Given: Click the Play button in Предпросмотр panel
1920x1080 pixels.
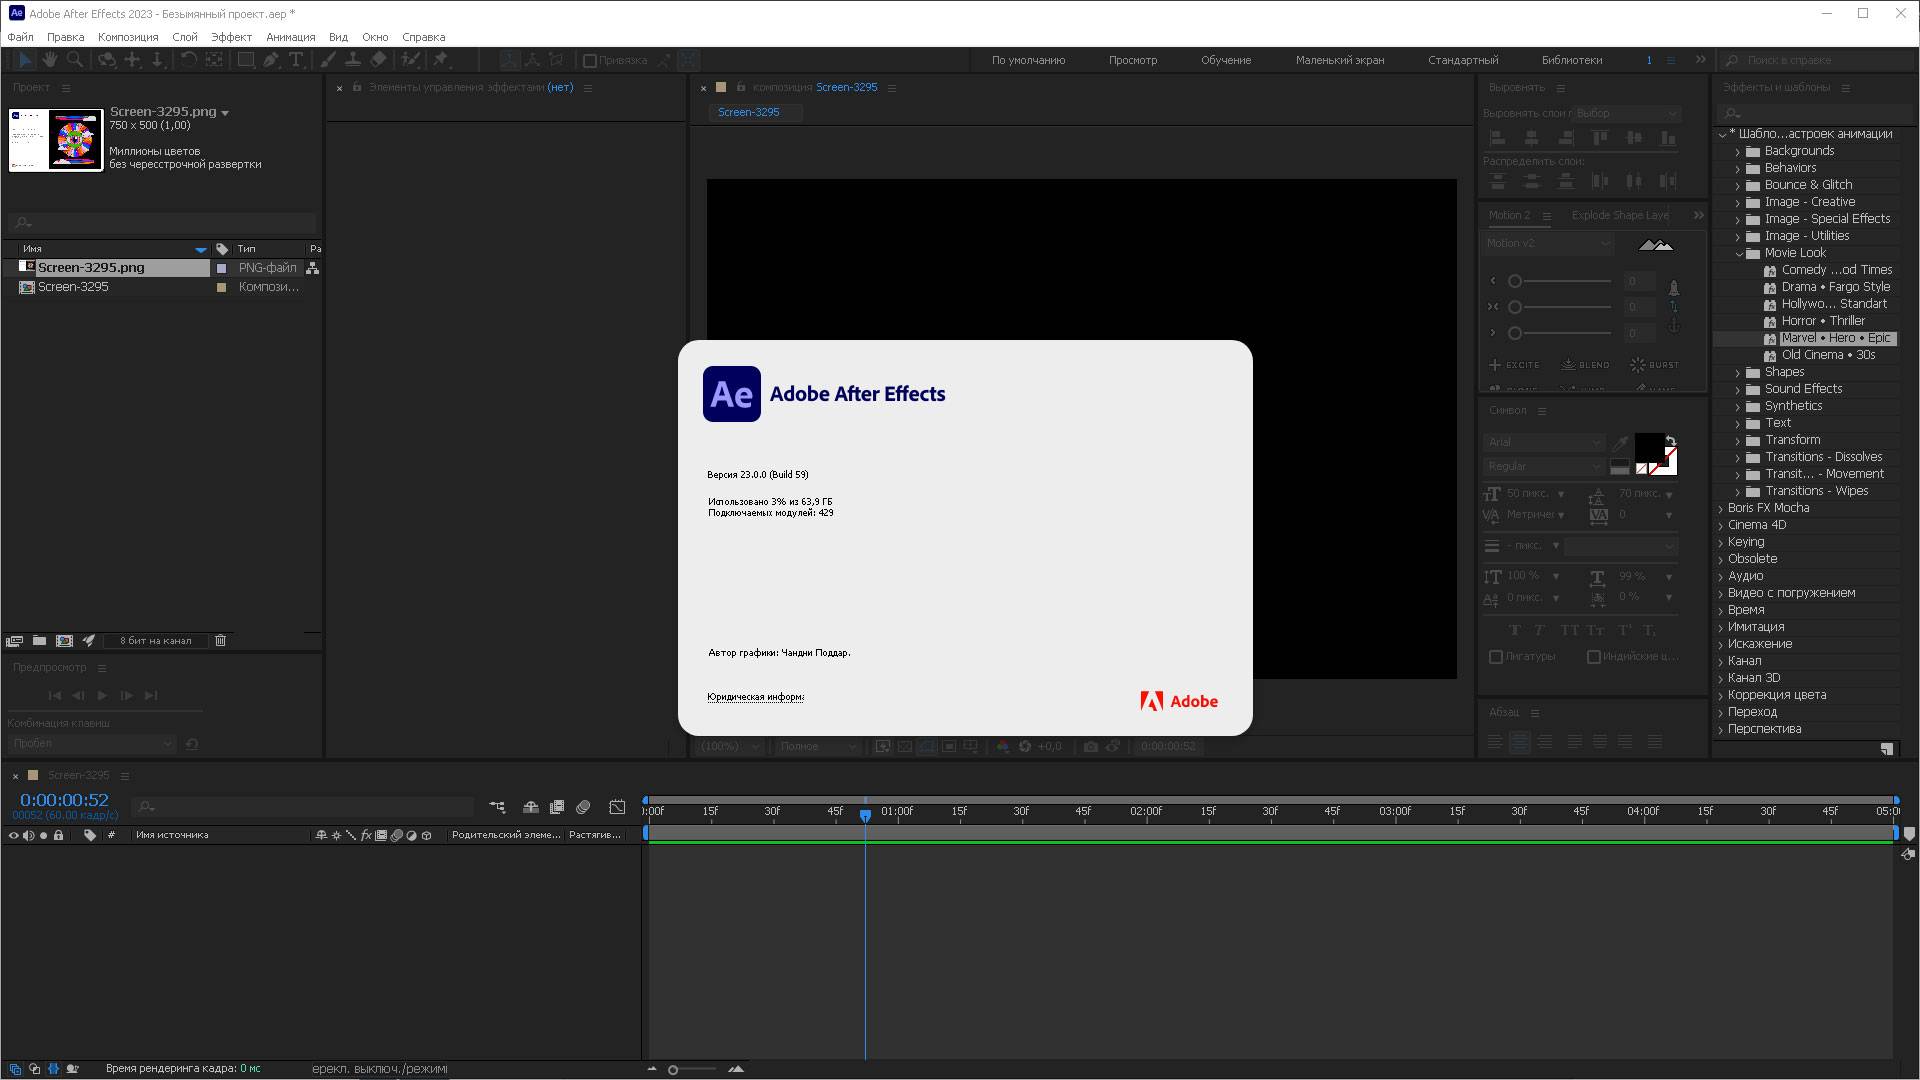Looking at the screenshot, I should (x=102, y=696).
